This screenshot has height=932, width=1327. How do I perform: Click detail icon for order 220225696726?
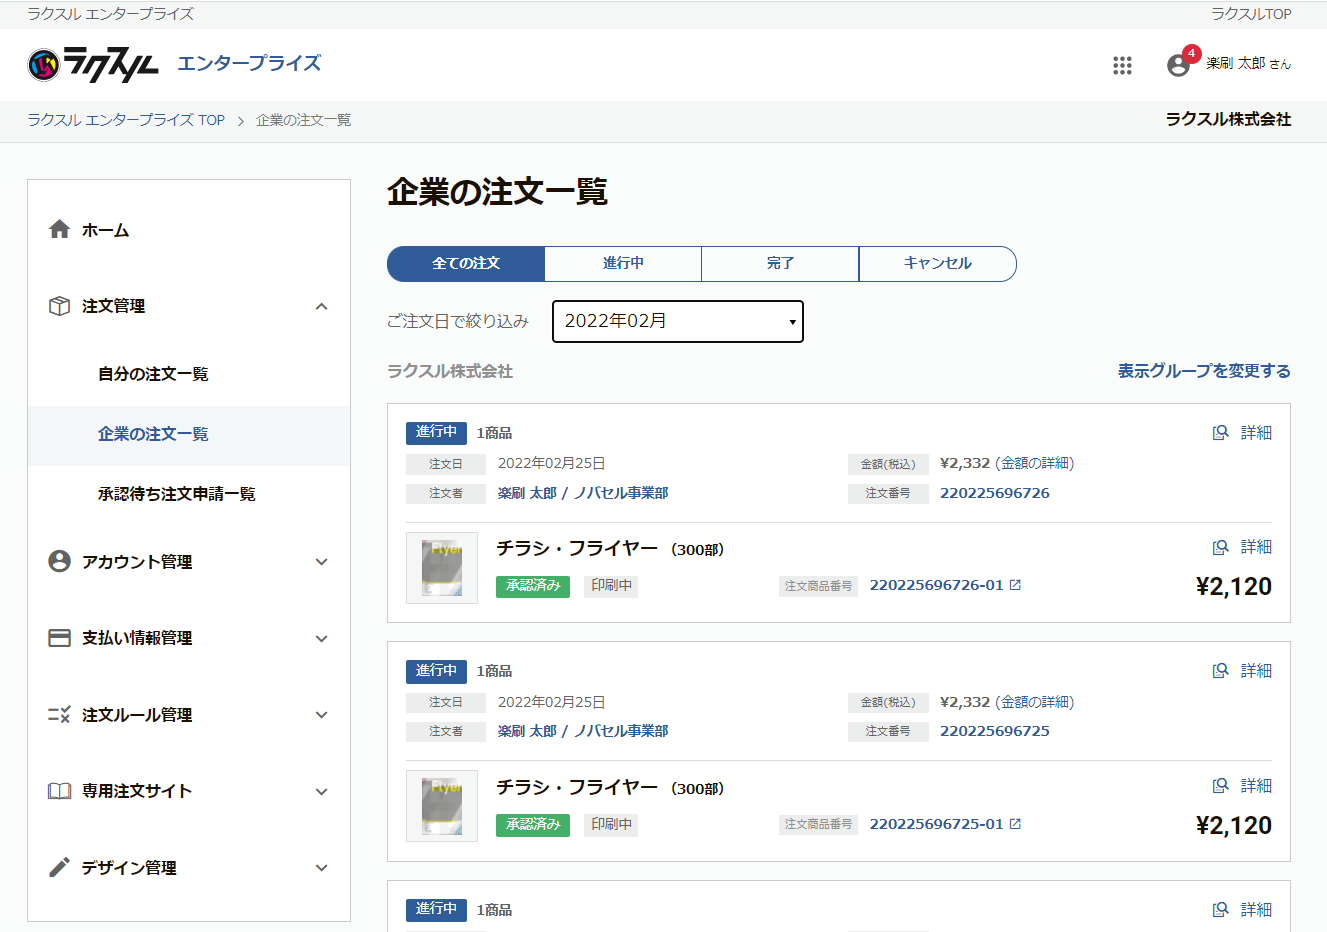point(1220,433)
